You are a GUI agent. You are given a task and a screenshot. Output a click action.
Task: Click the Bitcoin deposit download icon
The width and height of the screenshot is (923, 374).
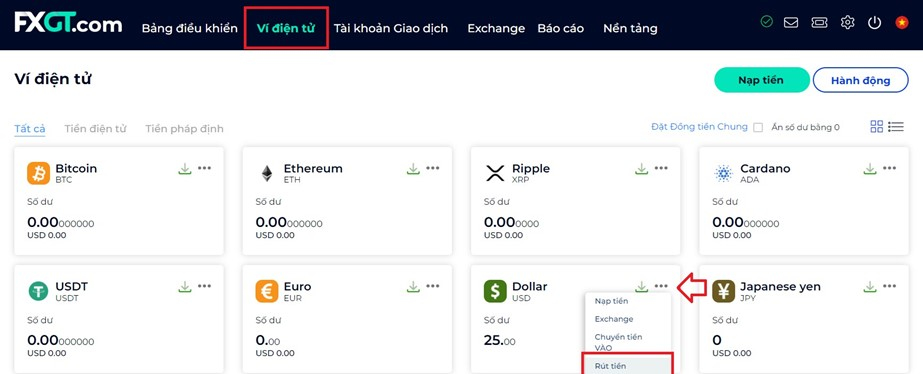pos(185,169)
